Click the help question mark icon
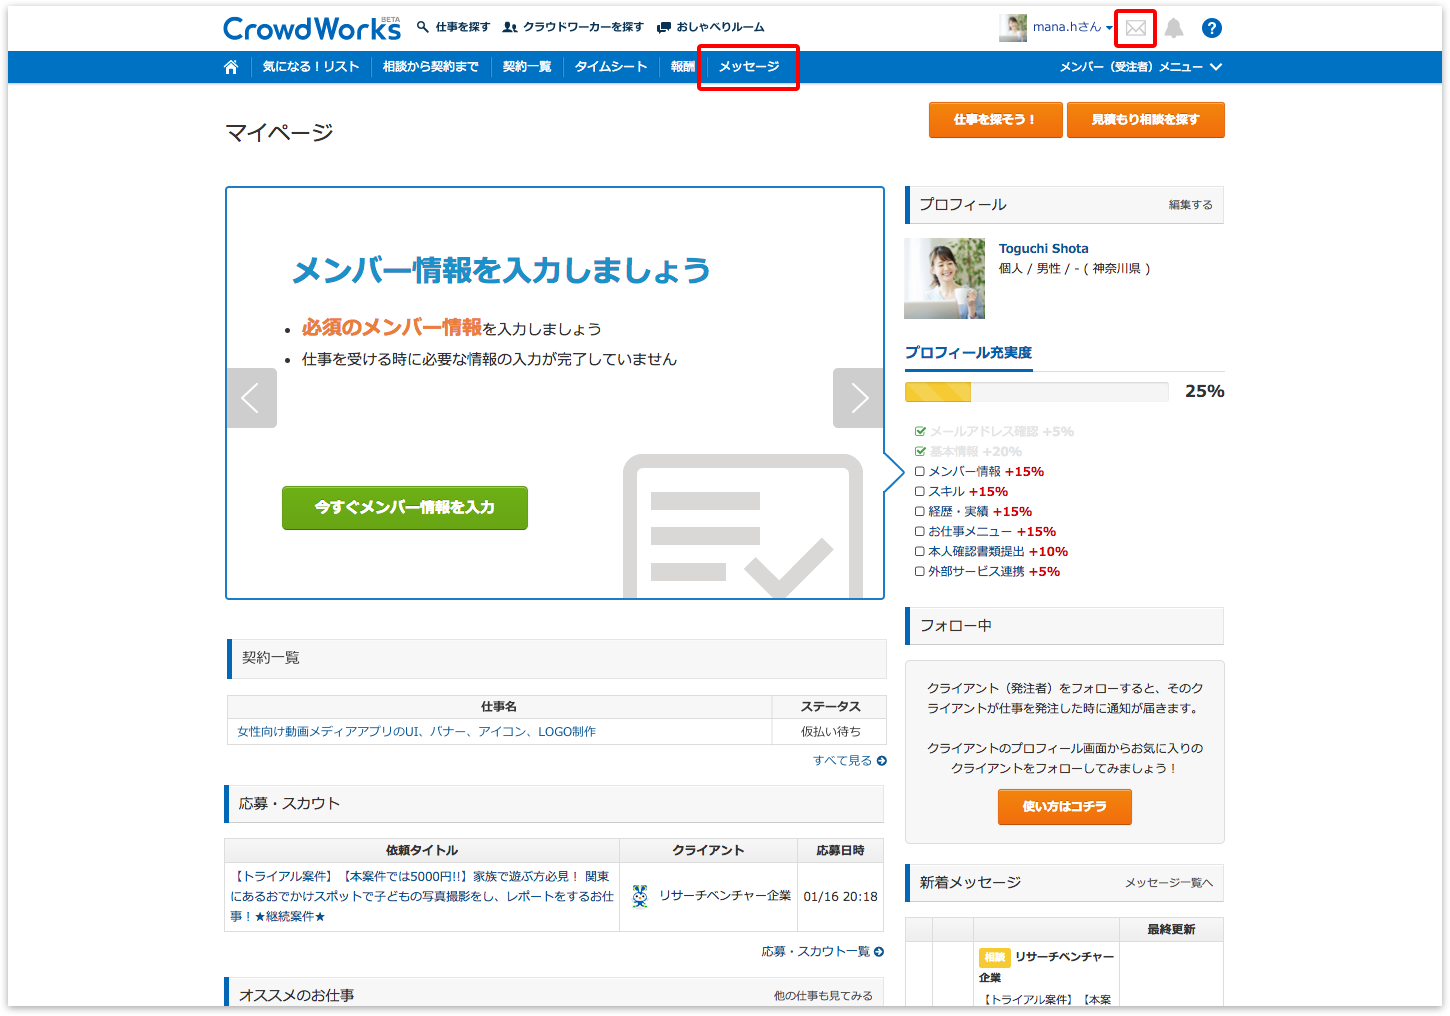The width and height of the screenshot is (1450, 1016). tap(1212, 28)
